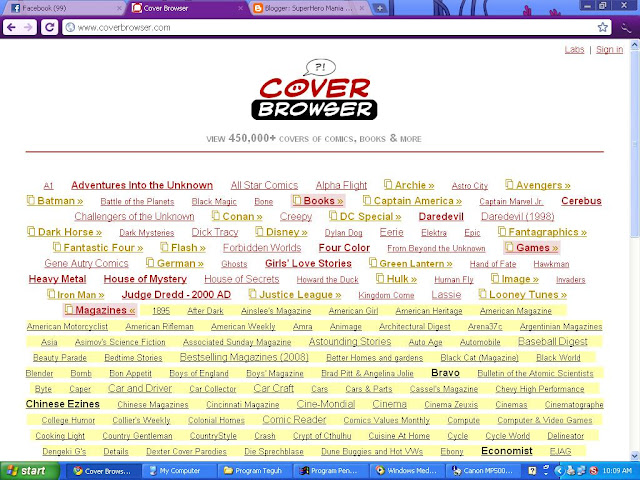Close the Blogger tab
640x480 pixels.
tap(362, 8)
